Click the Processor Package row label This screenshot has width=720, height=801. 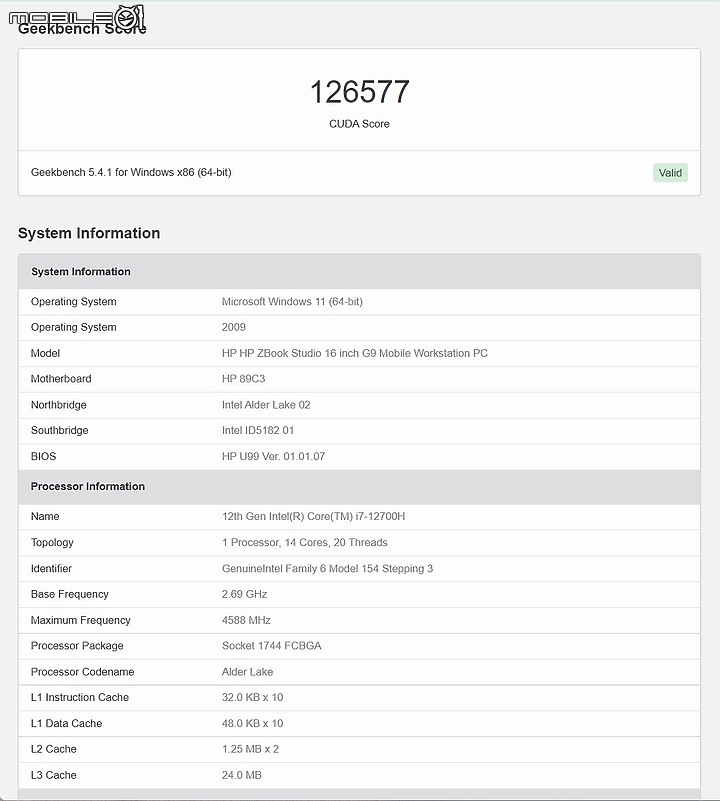[77, 645]
